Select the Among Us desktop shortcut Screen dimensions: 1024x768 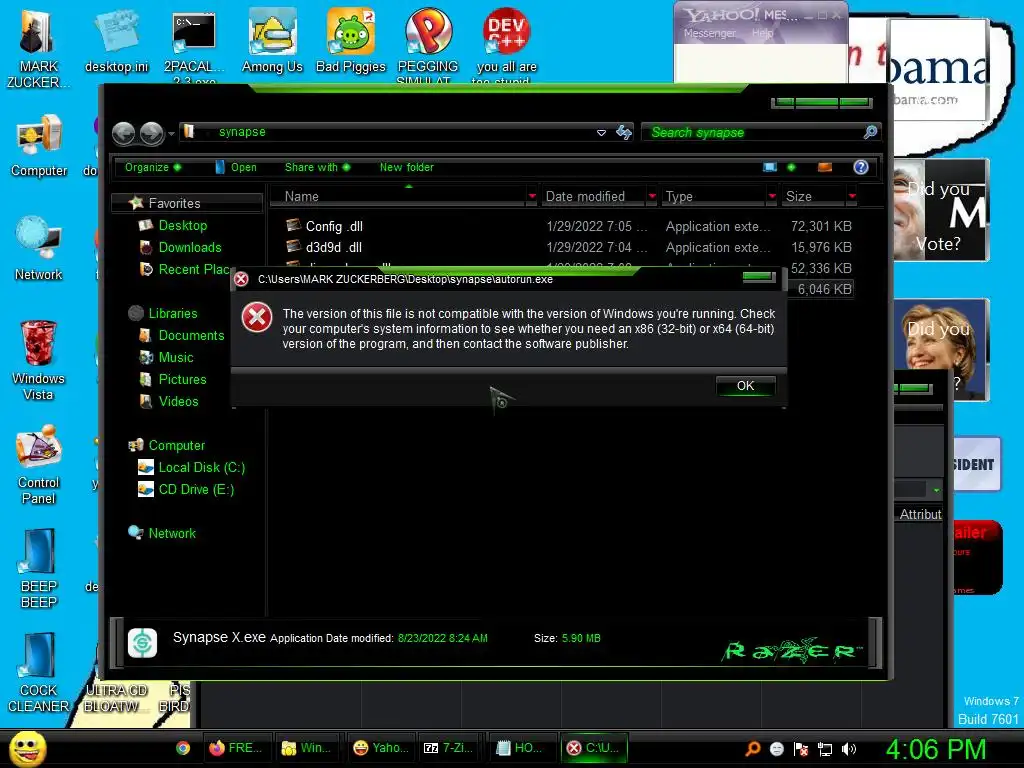[x=272, y=40]
